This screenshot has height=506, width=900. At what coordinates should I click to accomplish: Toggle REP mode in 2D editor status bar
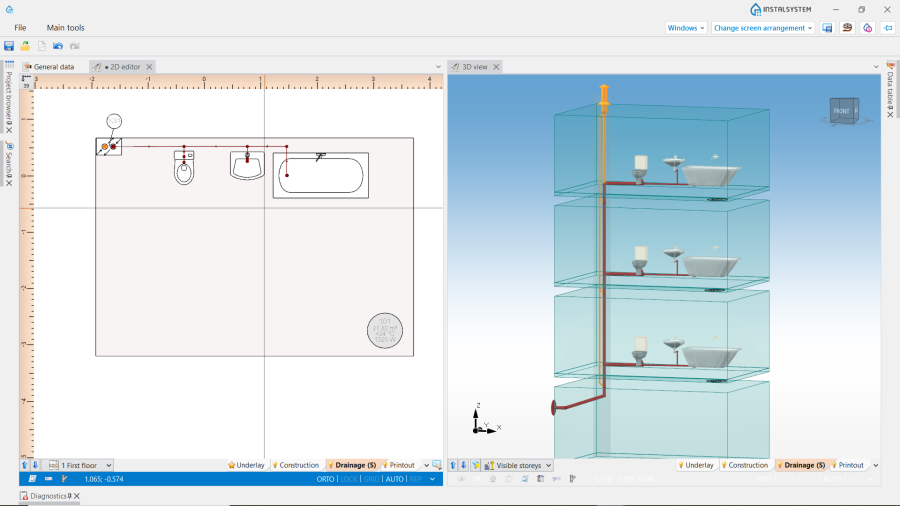coord(416,479)
